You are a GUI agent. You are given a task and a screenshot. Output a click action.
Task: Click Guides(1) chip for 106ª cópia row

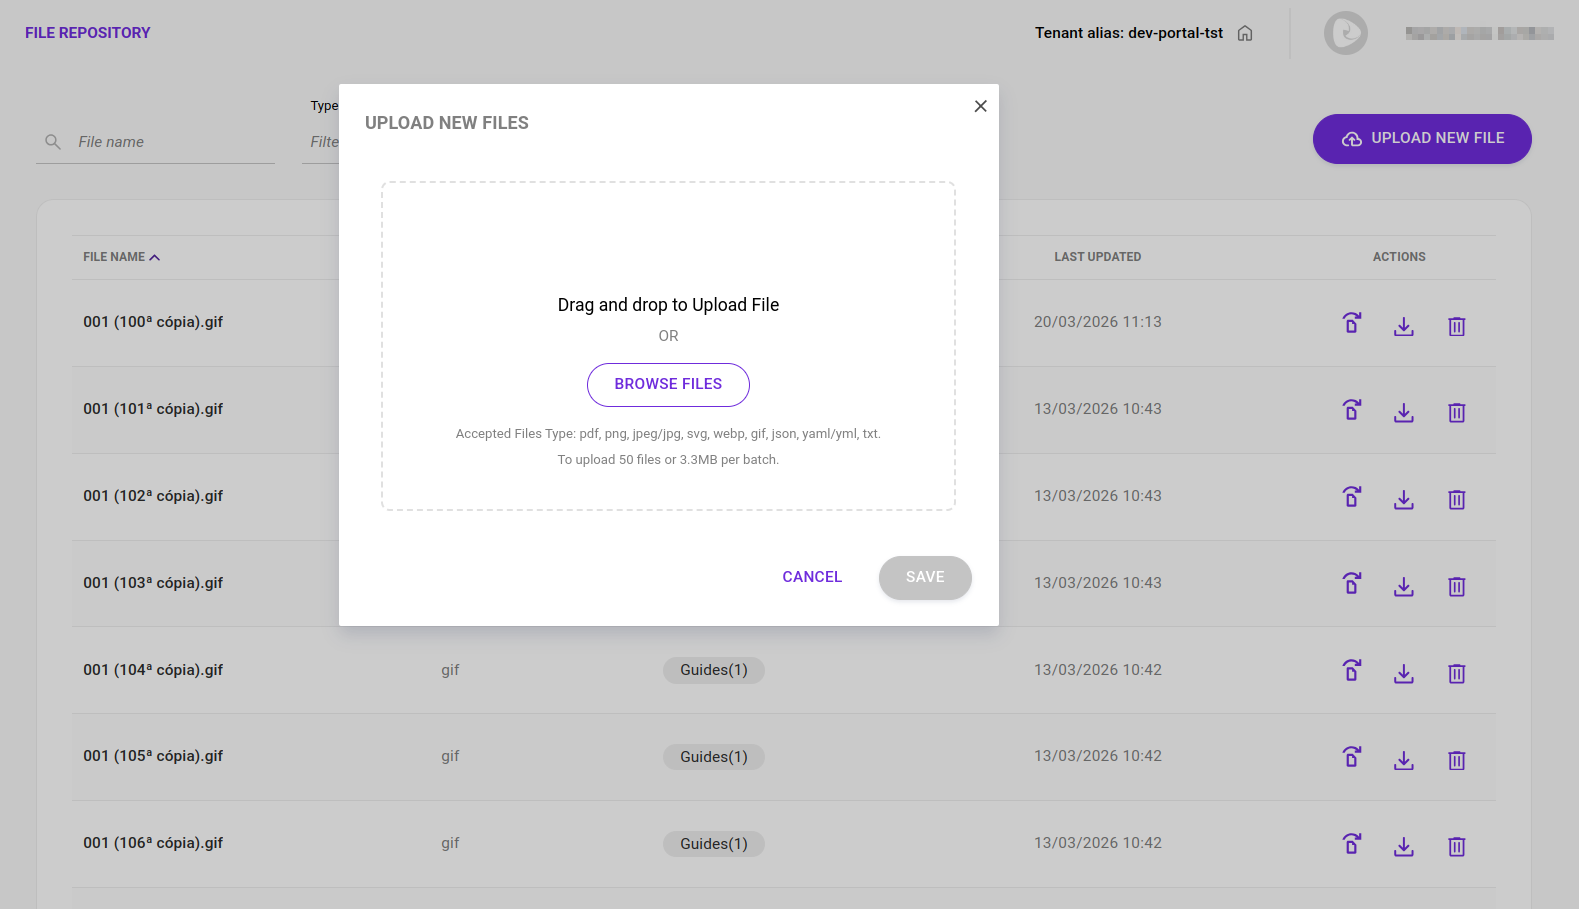(714, 844)
